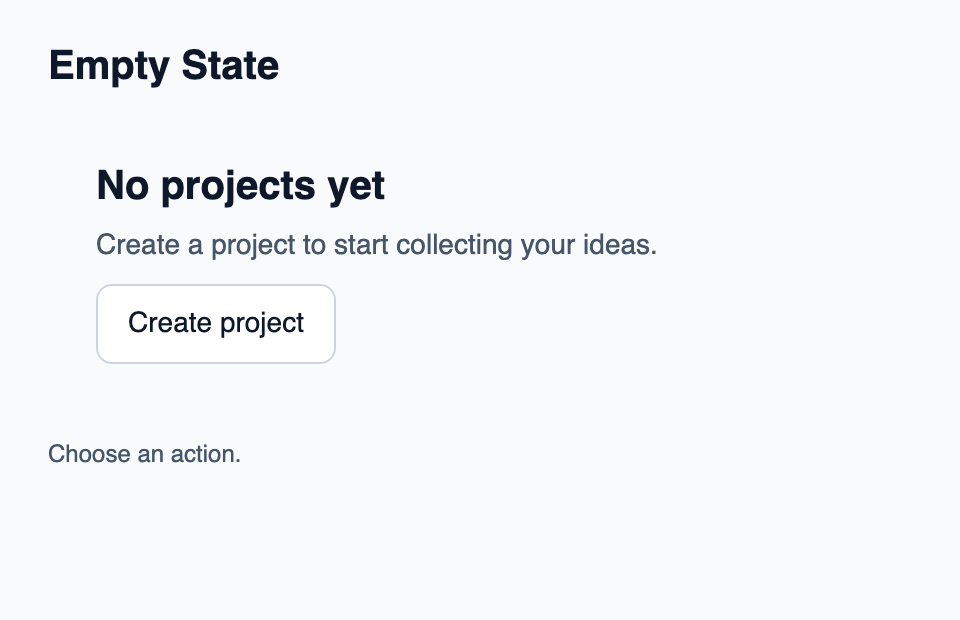Click the word 'start' in the description

pyautogui.click(x=361, y=245)
